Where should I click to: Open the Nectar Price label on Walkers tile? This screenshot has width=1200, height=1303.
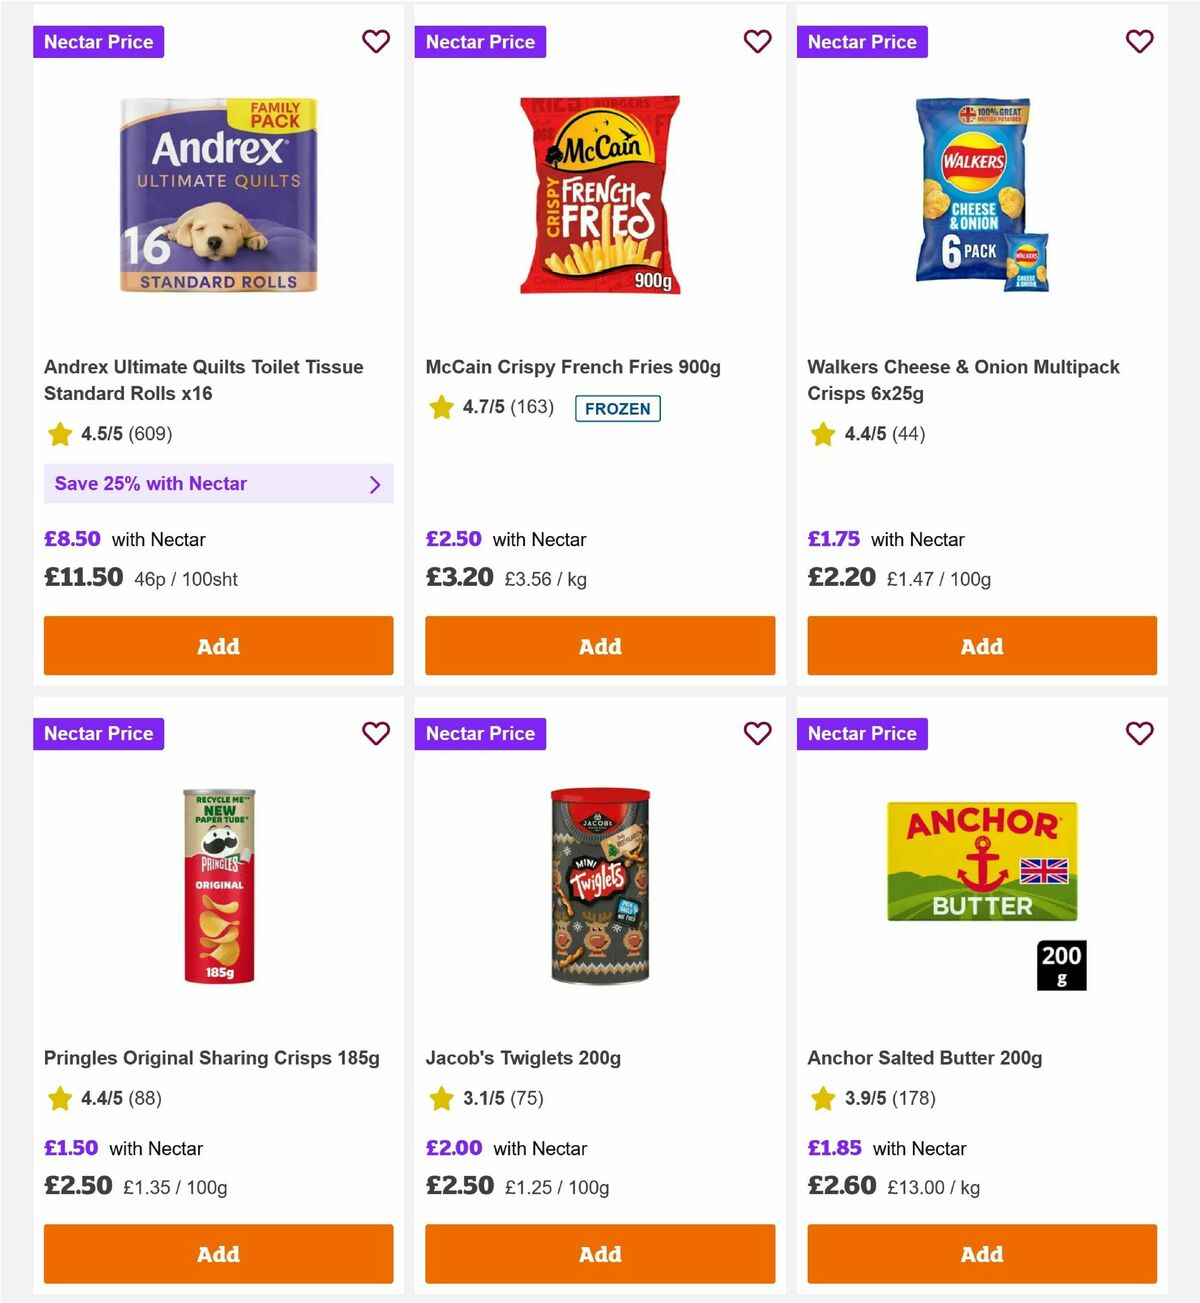point(862,41)
